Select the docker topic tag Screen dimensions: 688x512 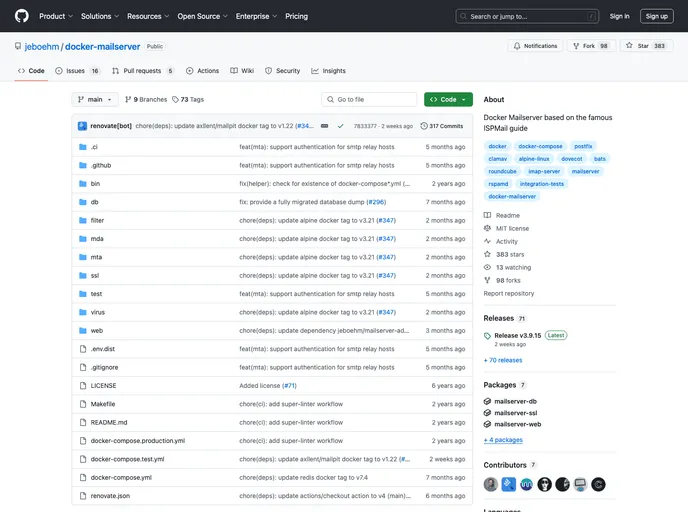(497, 146)
